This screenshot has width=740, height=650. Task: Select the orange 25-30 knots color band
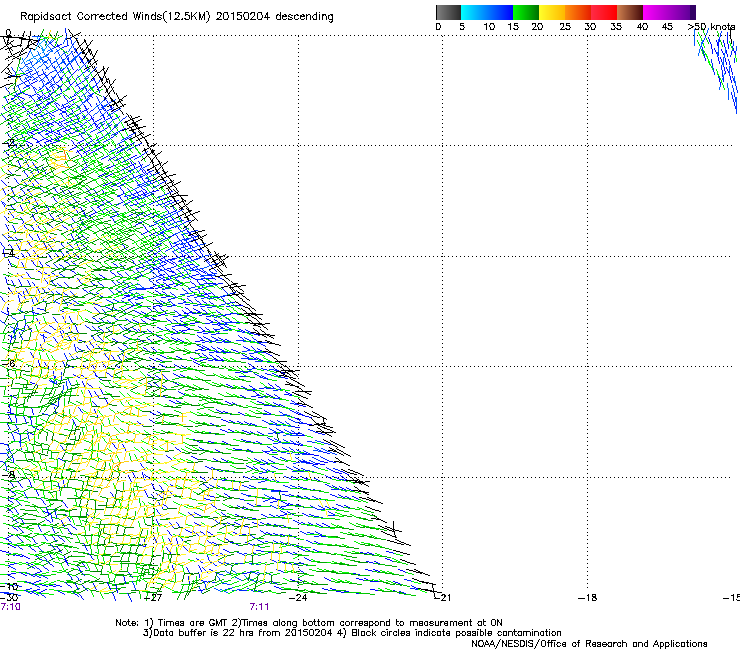578,12
